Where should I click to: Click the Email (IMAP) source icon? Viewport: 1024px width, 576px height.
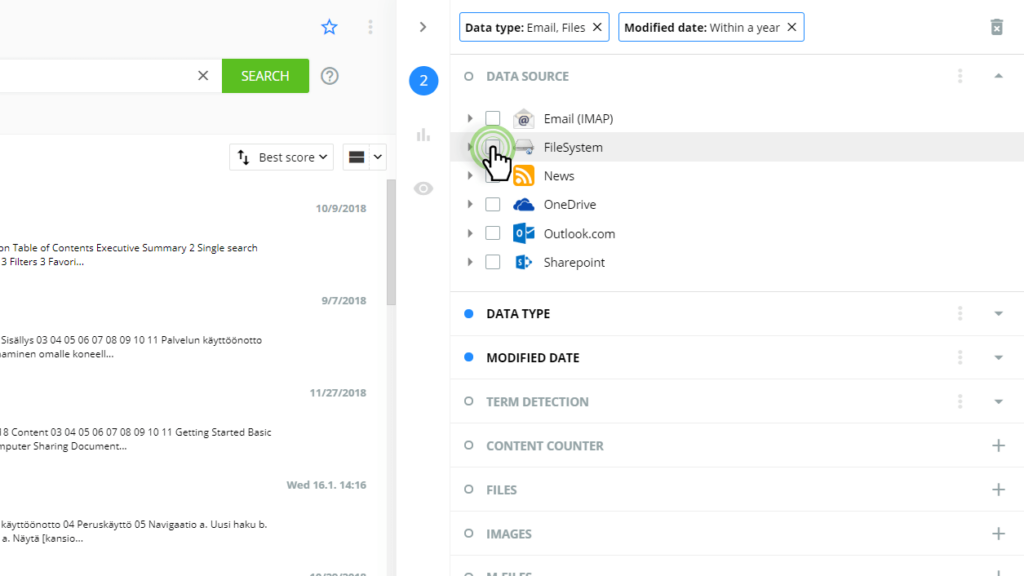tap(523, 118)
